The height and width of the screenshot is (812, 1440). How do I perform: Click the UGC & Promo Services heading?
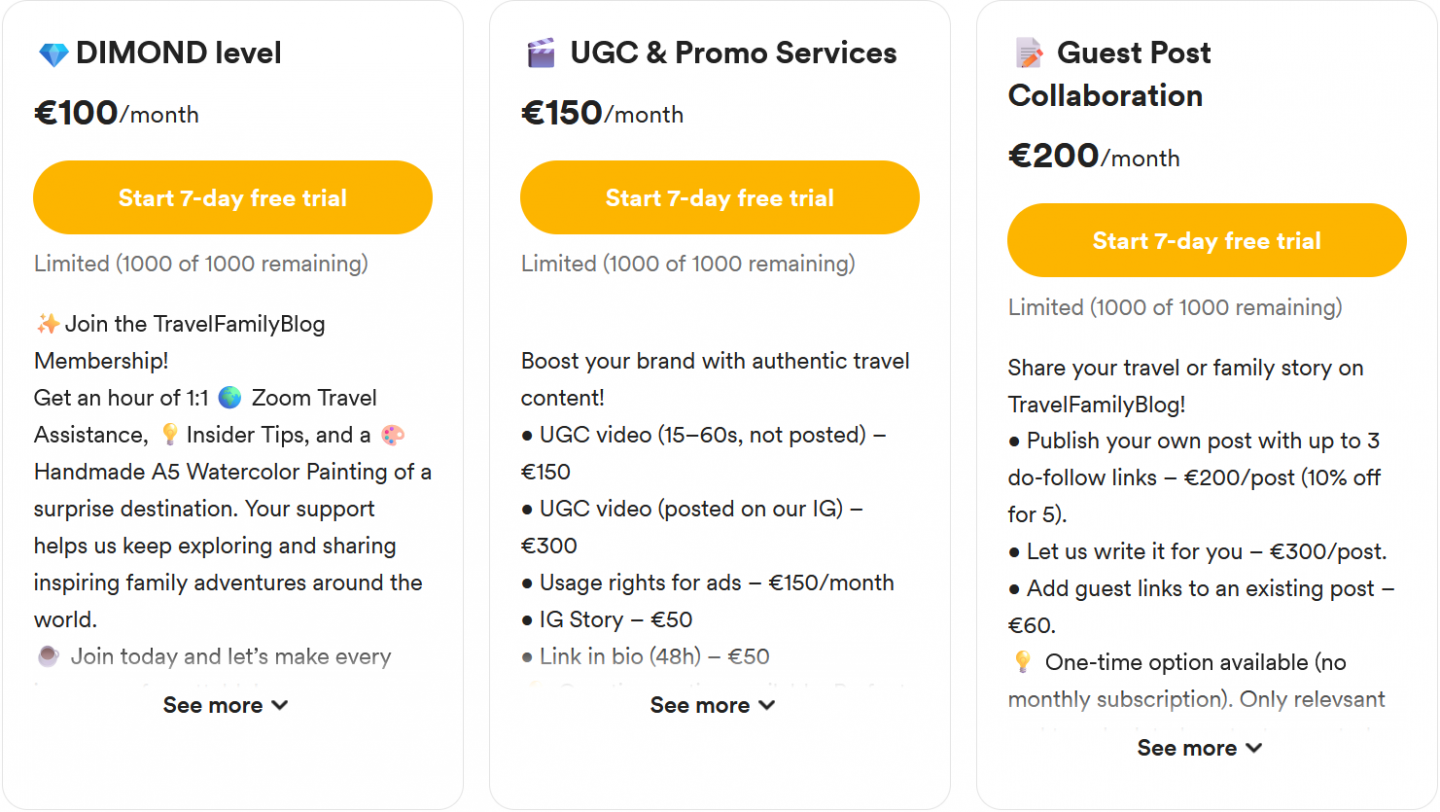click(x=733, y=53)
